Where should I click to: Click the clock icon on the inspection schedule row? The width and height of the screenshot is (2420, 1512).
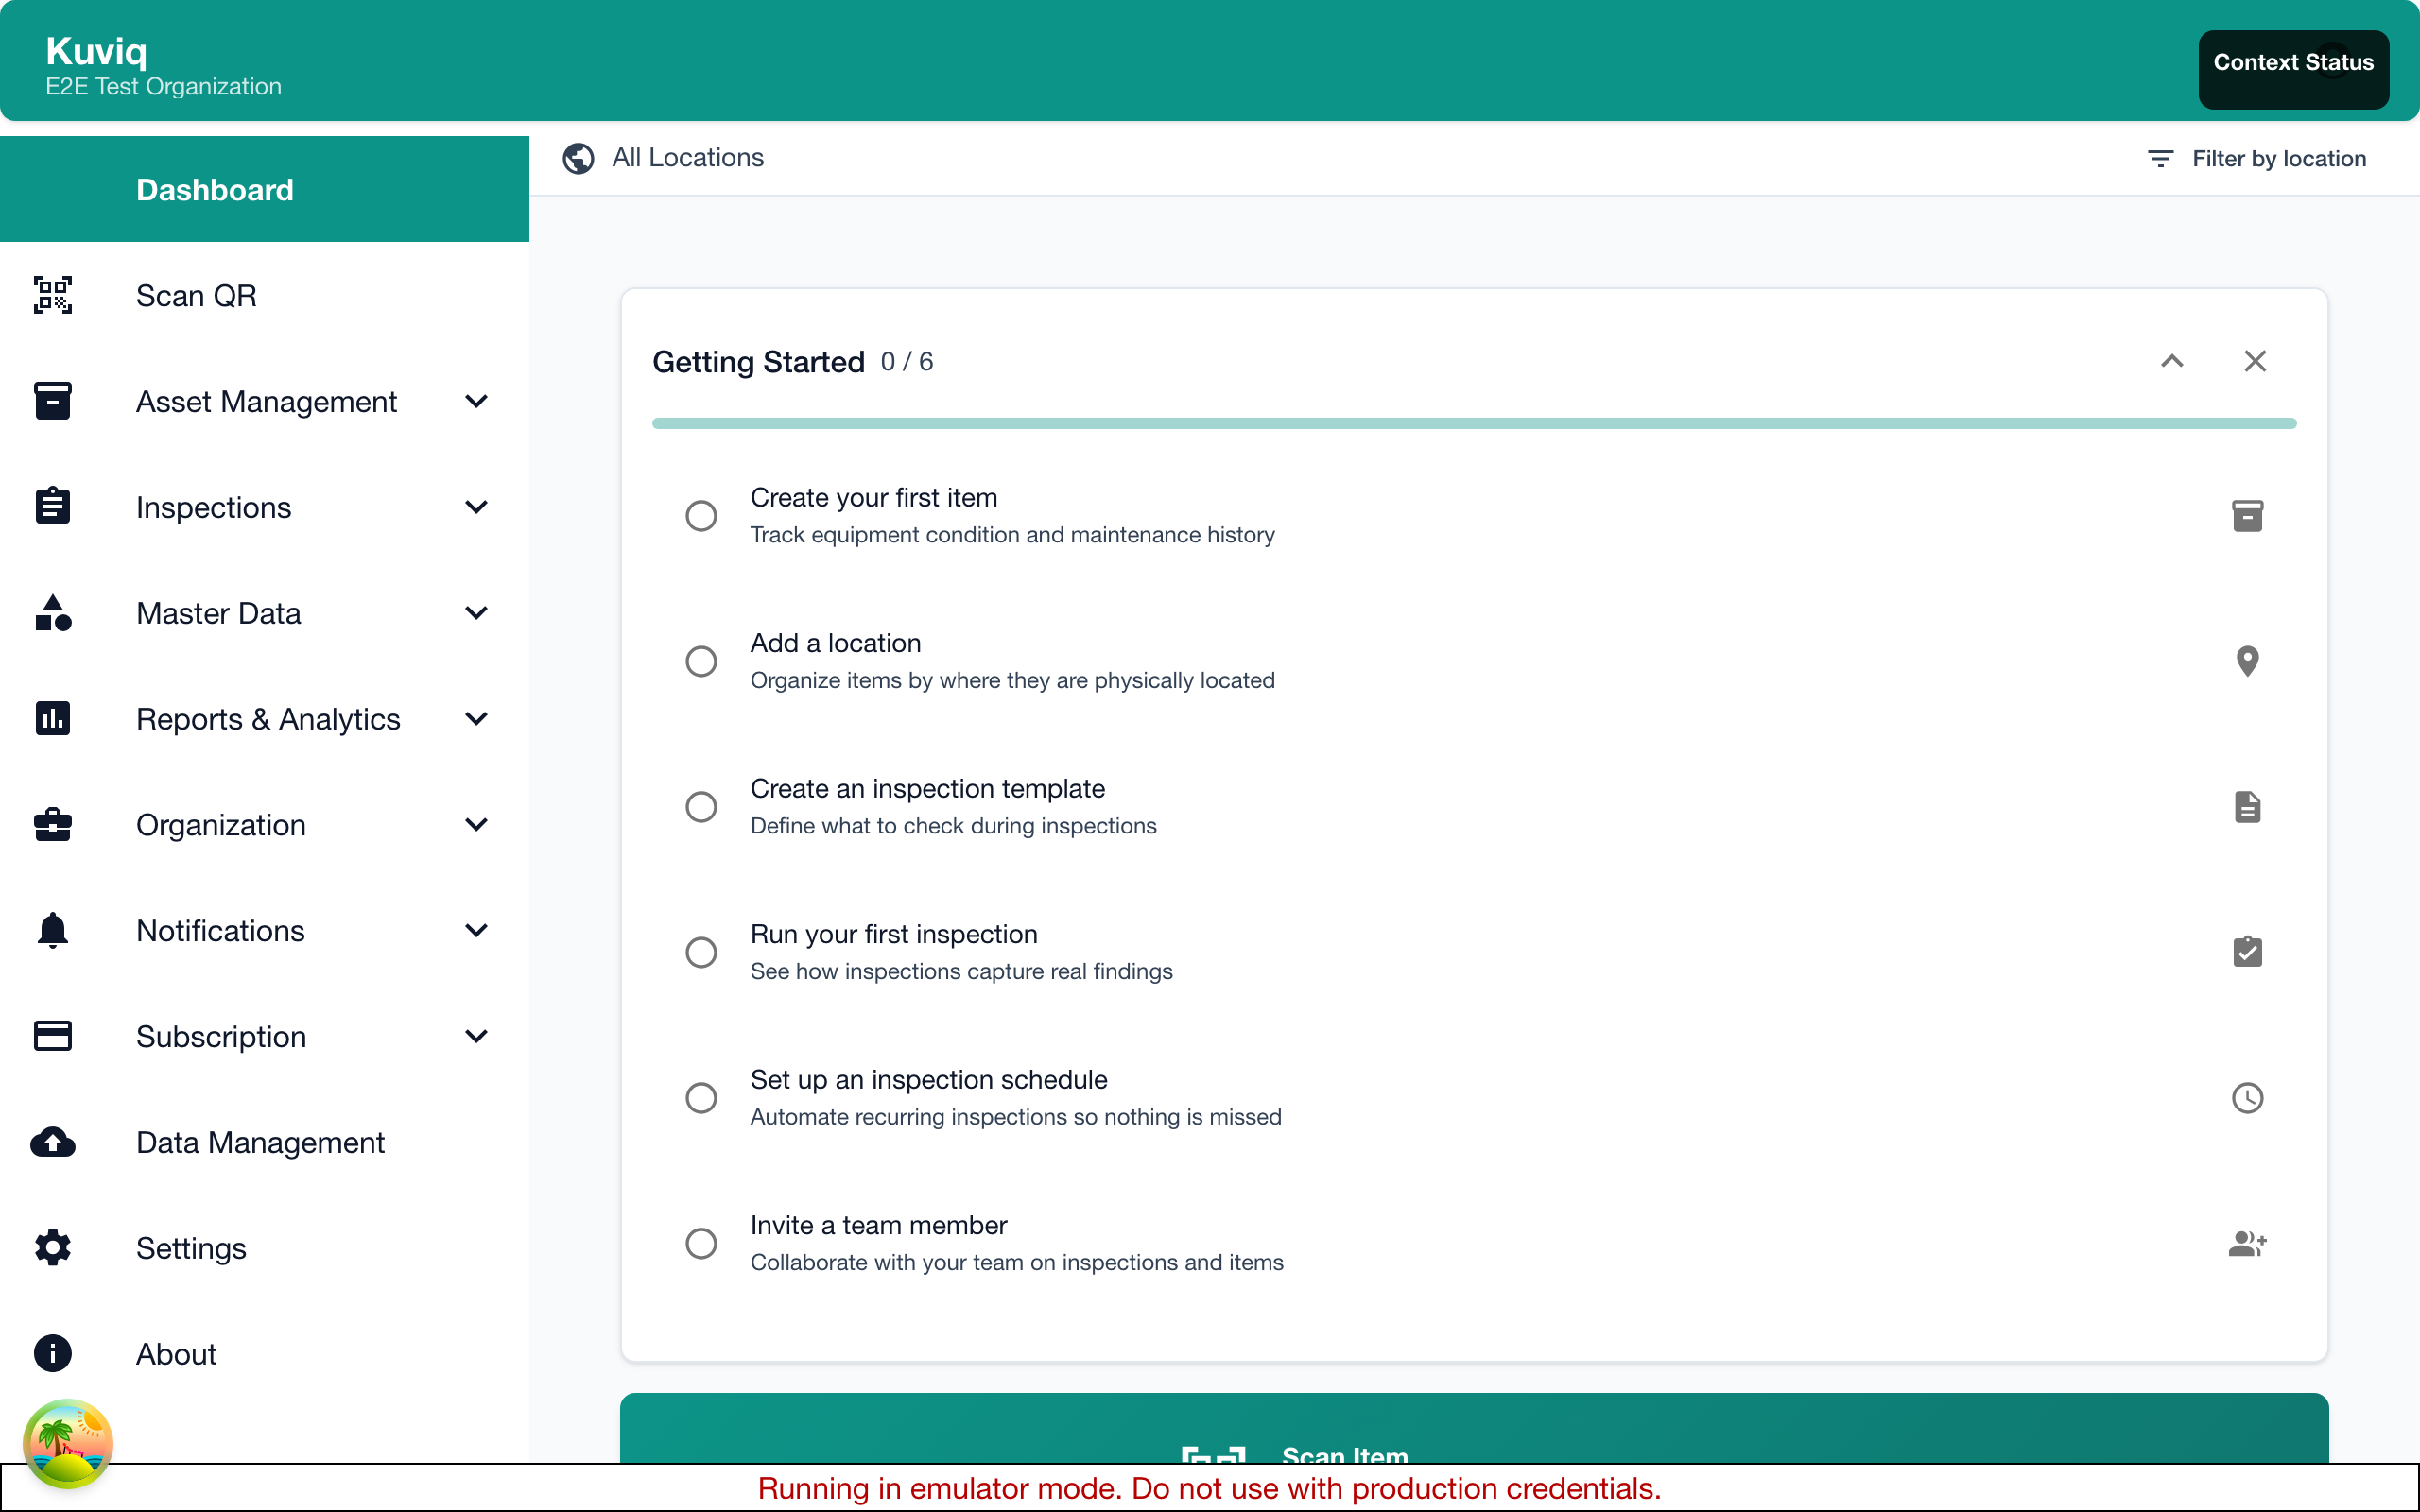coord(2247,1098)
